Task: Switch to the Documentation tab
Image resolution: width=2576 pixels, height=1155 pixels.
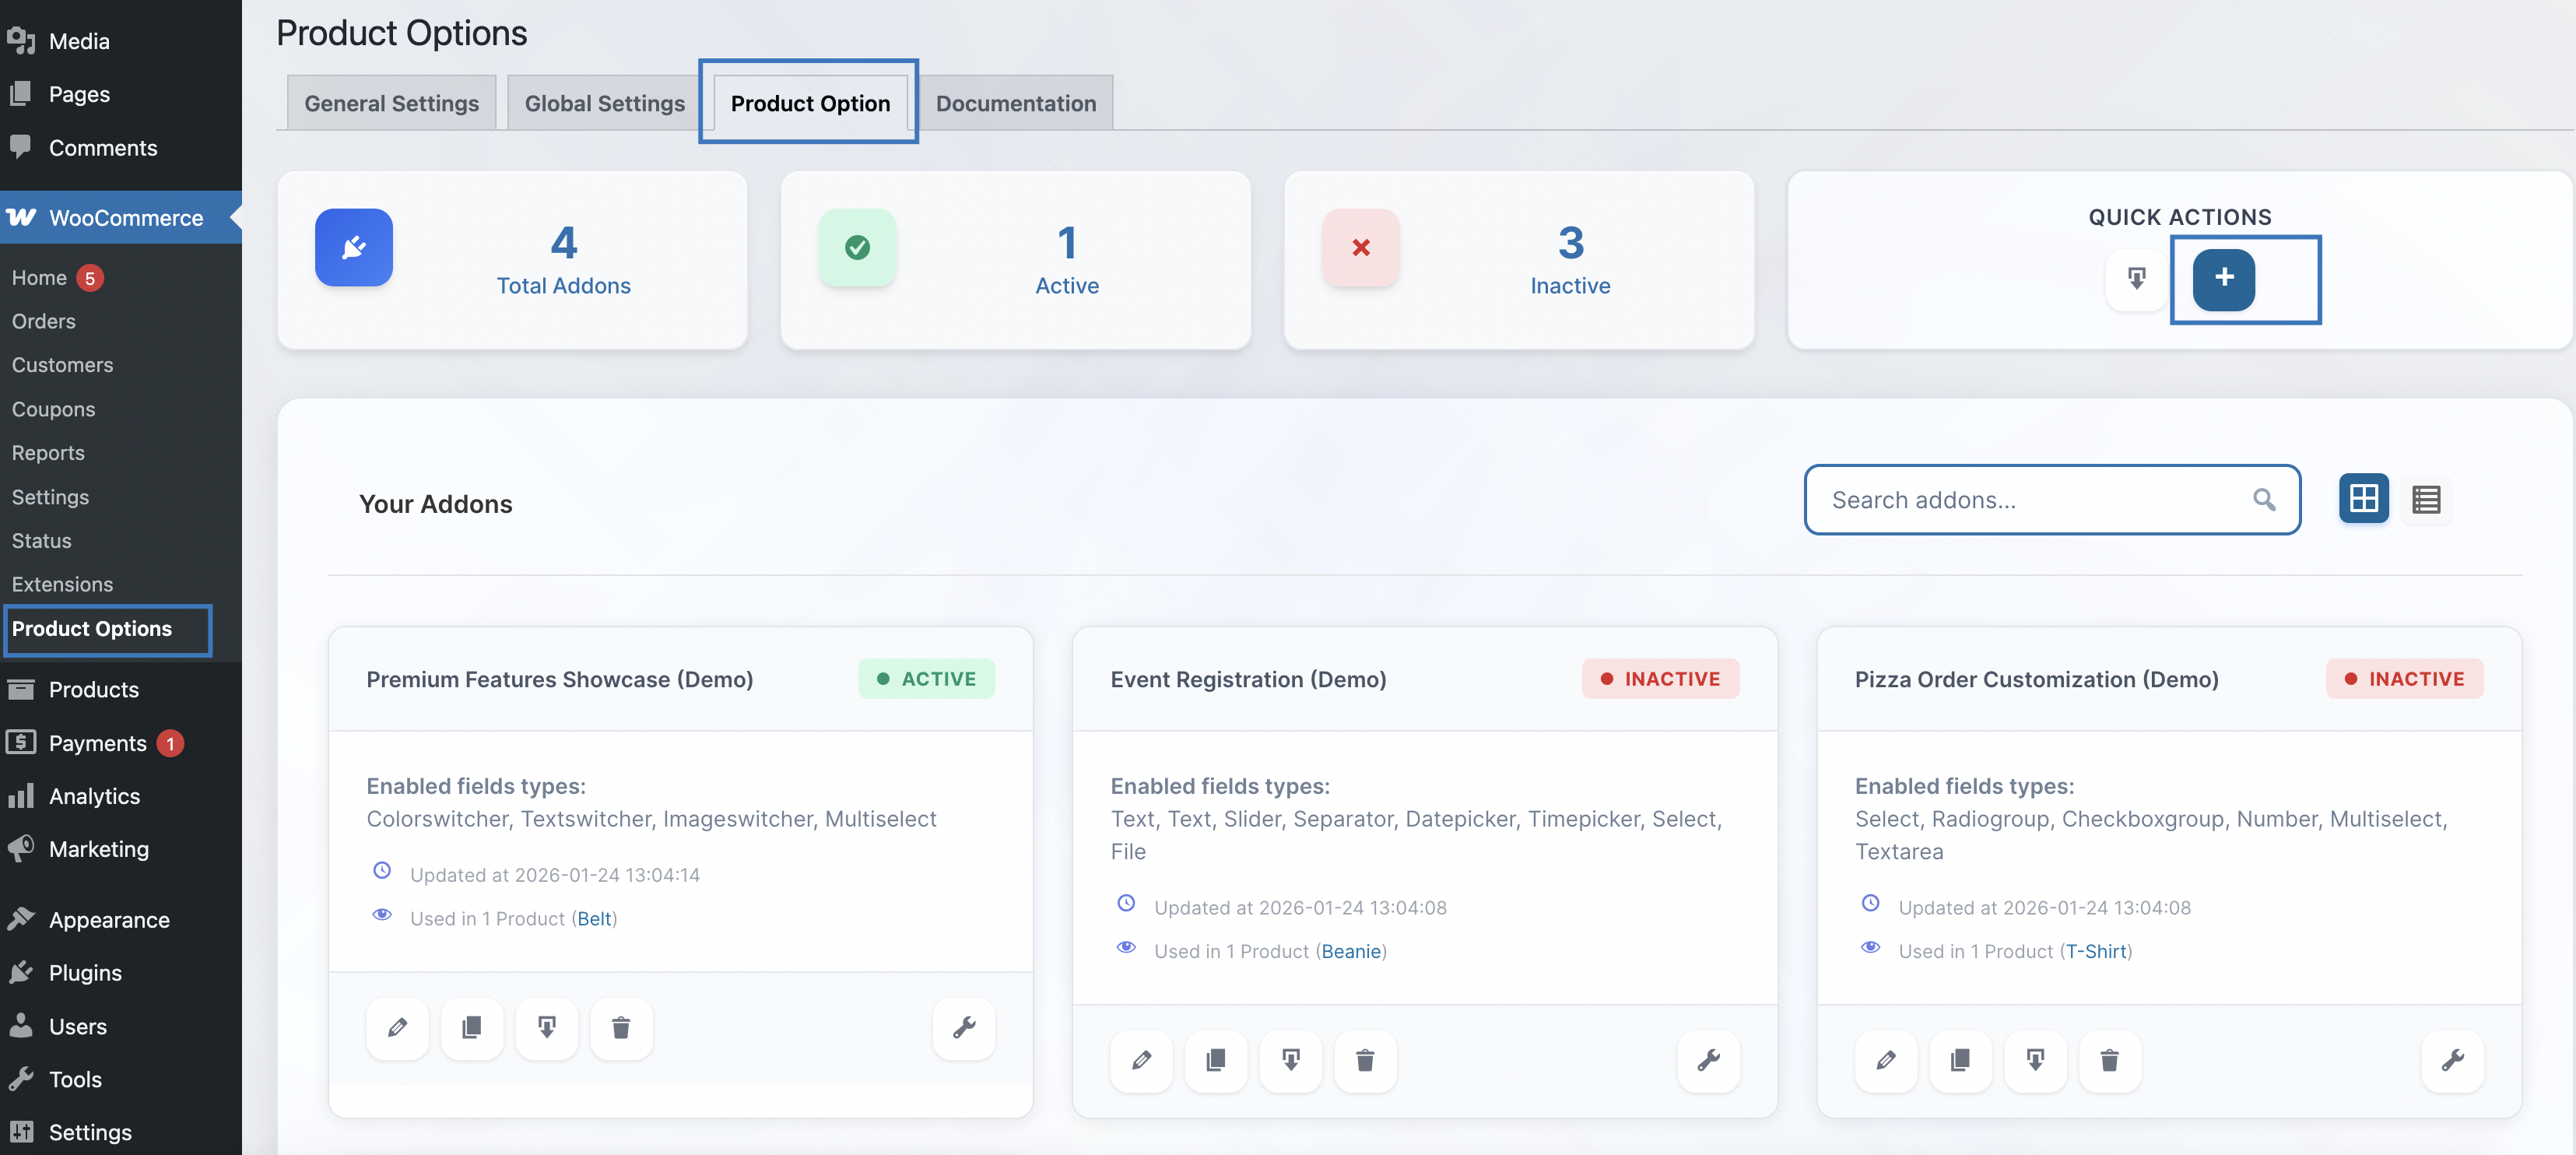Action: click(x=1015, y=103)
